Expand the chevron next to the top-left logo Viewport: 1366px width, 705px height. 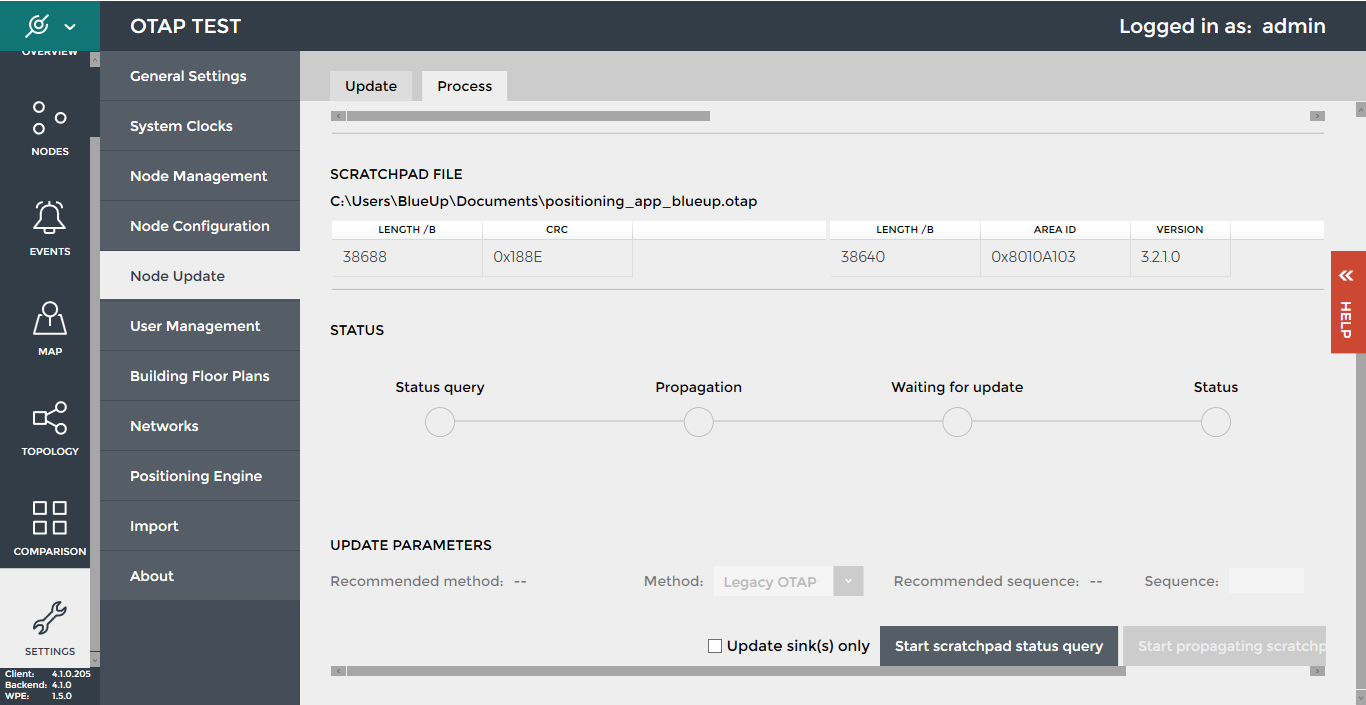click(68, 26)
